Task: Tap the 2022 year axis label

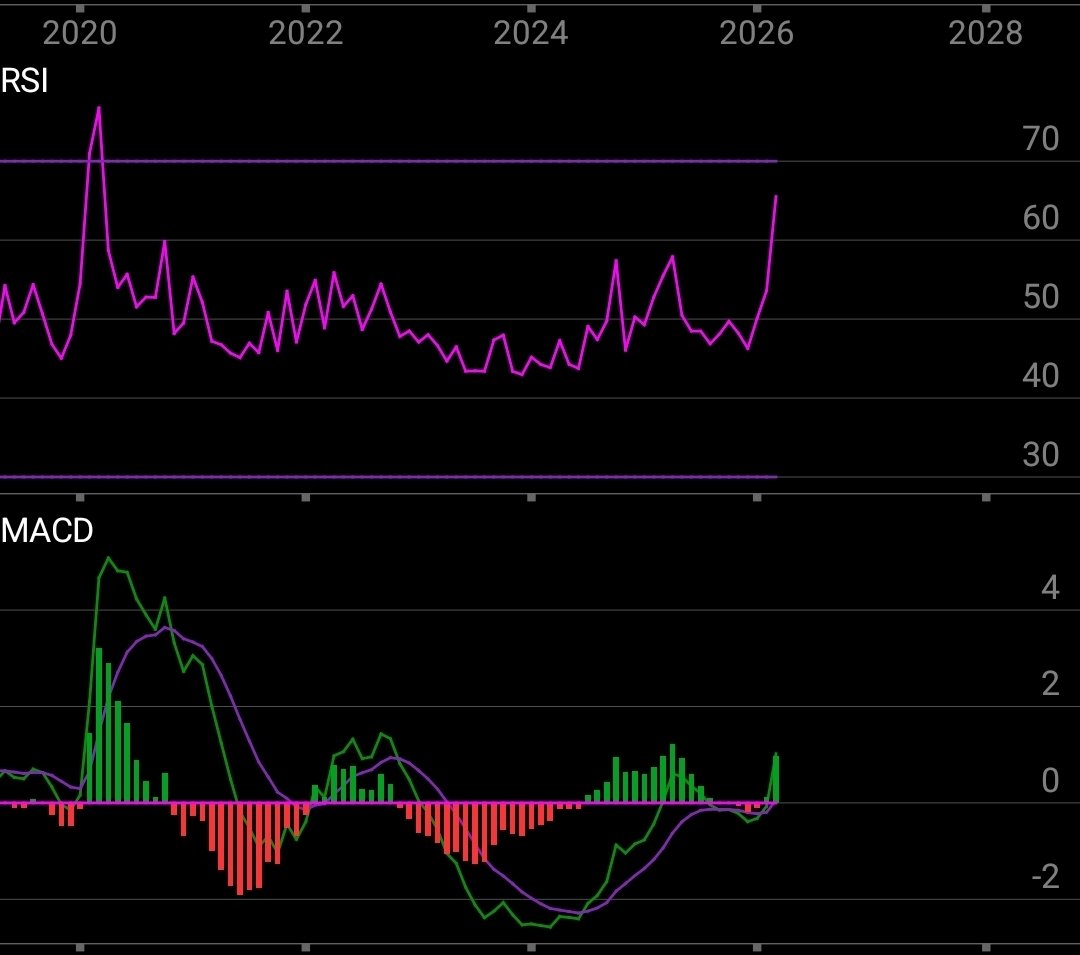Action: [306, 33]
